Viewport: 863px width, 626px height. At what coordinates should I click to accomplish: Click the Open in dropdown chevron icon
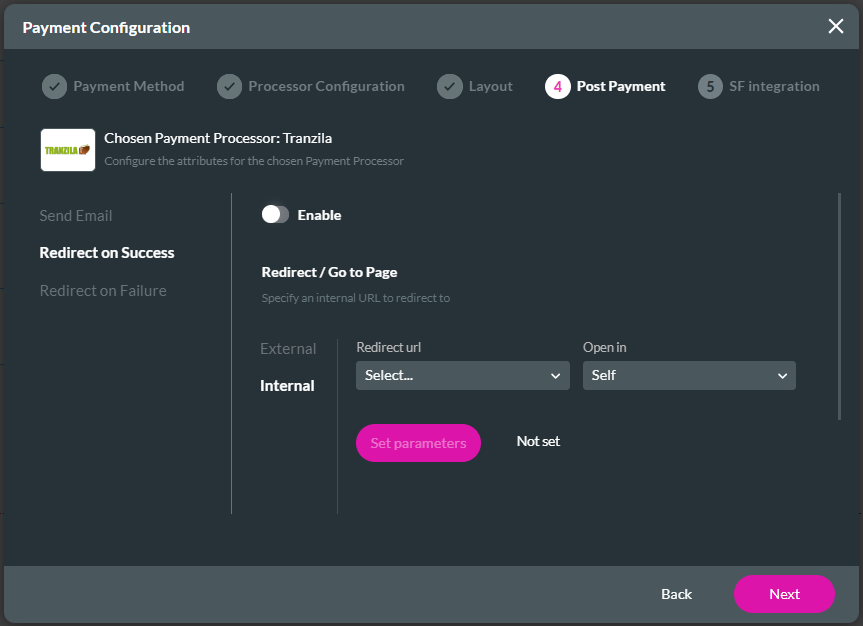782,375
